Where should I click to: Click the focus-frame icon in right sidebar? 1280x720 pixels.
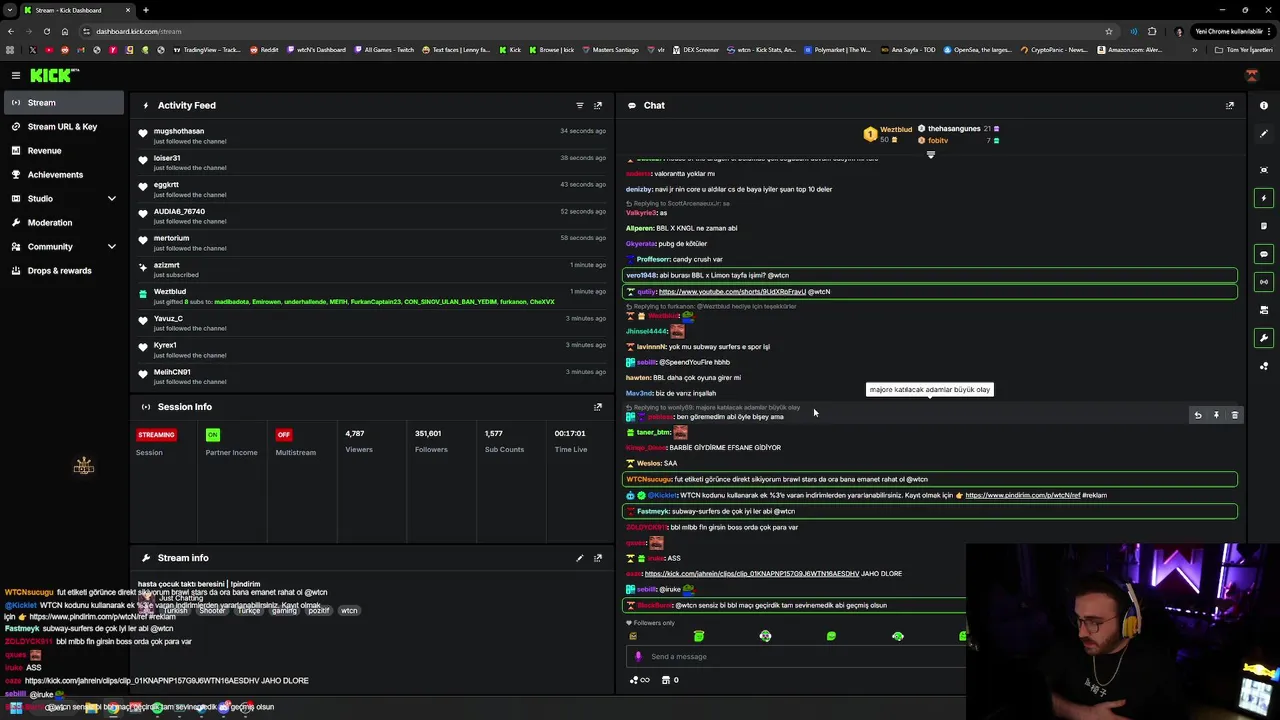1264,170
